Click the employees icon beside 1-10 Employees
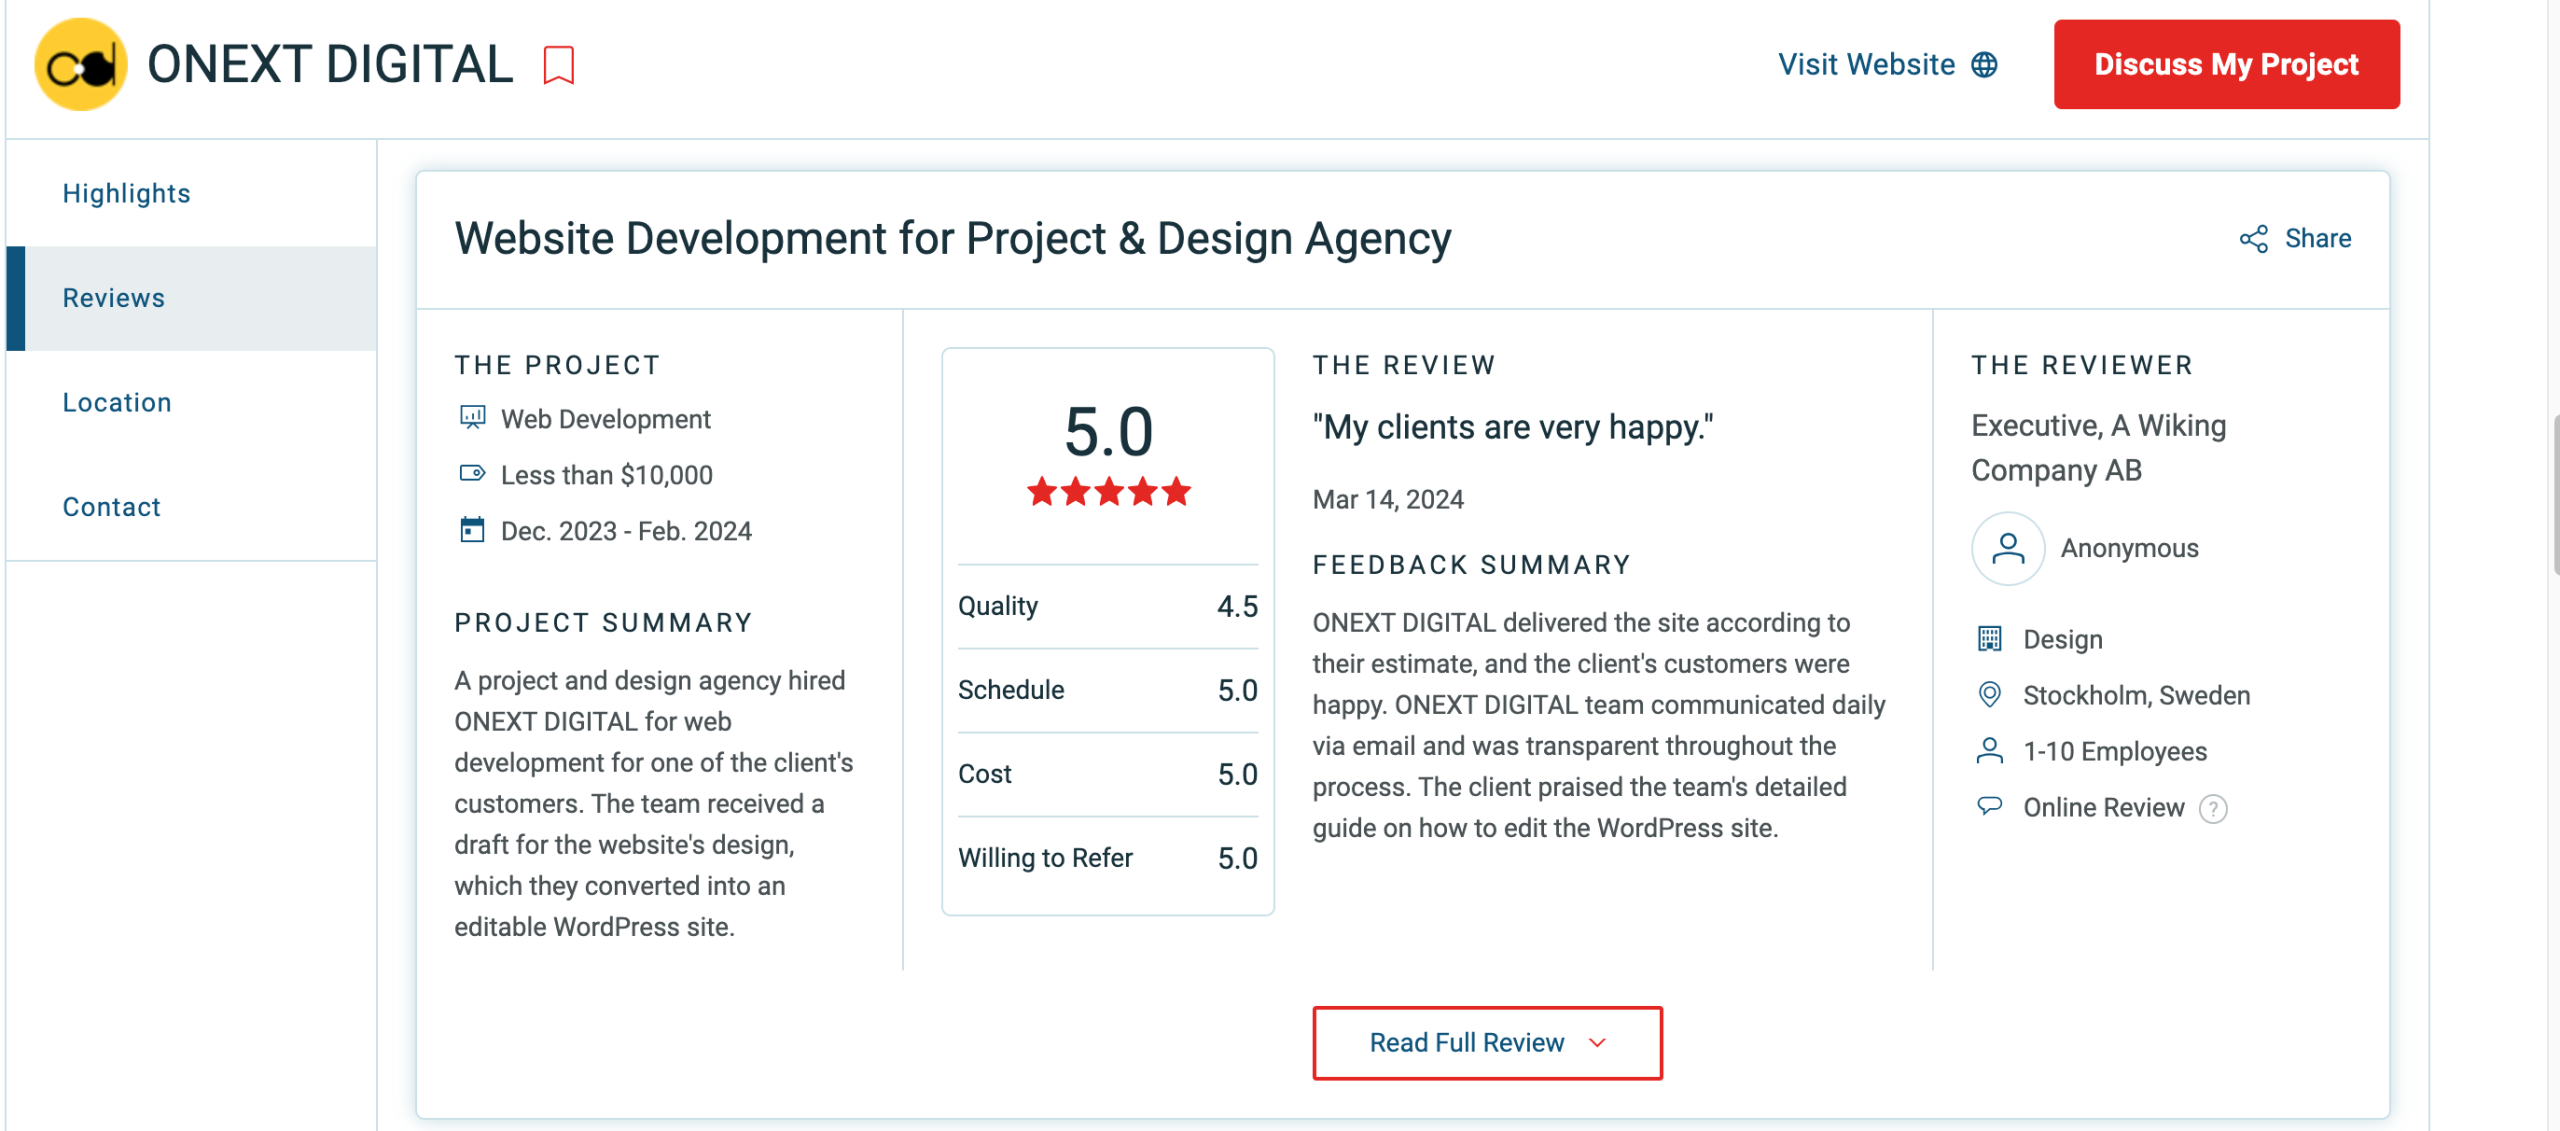The height and width of the screenshot is (1131, 2560). tap(1990, 750)
